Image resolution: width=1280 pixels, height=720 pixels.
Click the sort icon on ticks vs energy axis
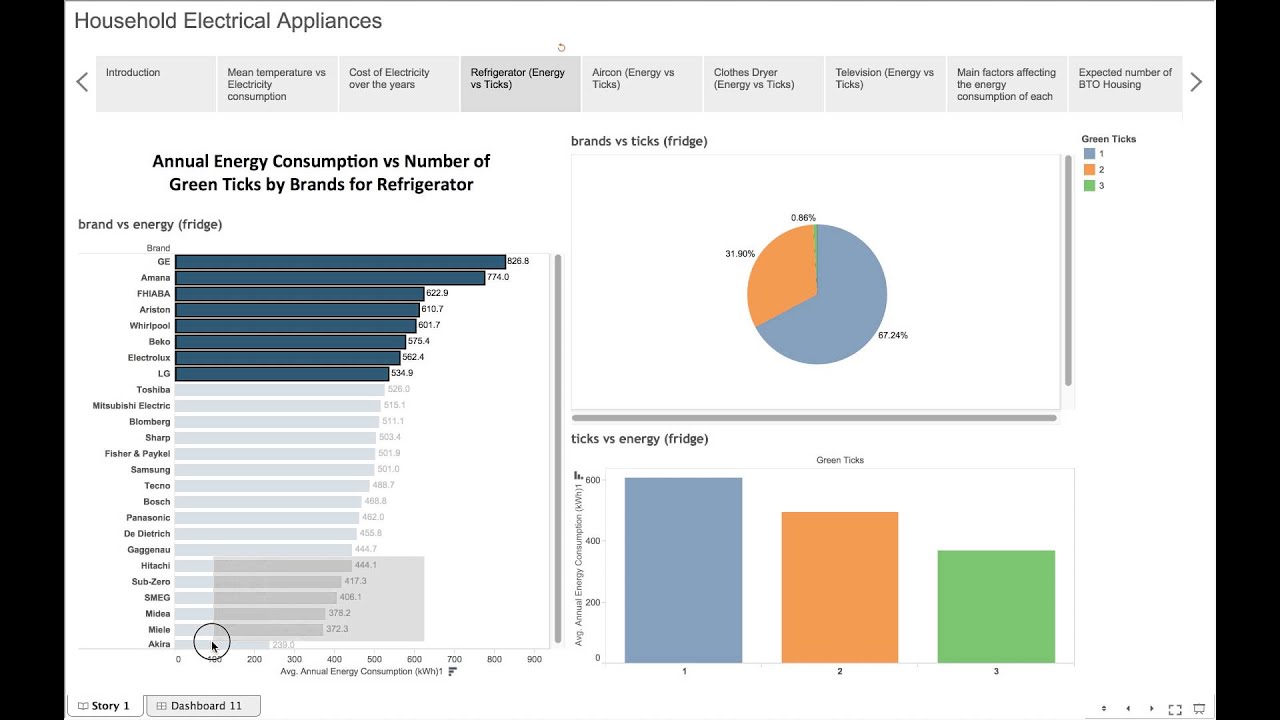click(x=577, y=476)
